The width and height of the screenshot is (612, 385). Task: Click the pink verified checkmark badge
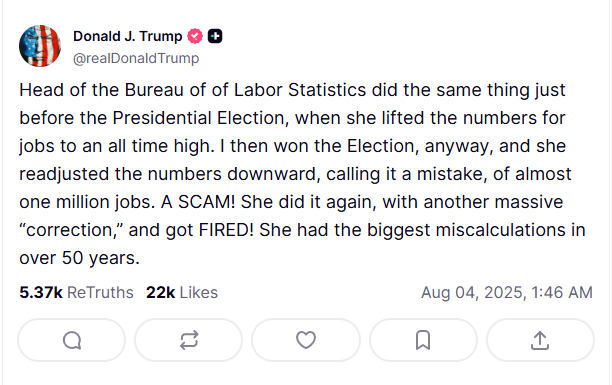coord(195,36)
